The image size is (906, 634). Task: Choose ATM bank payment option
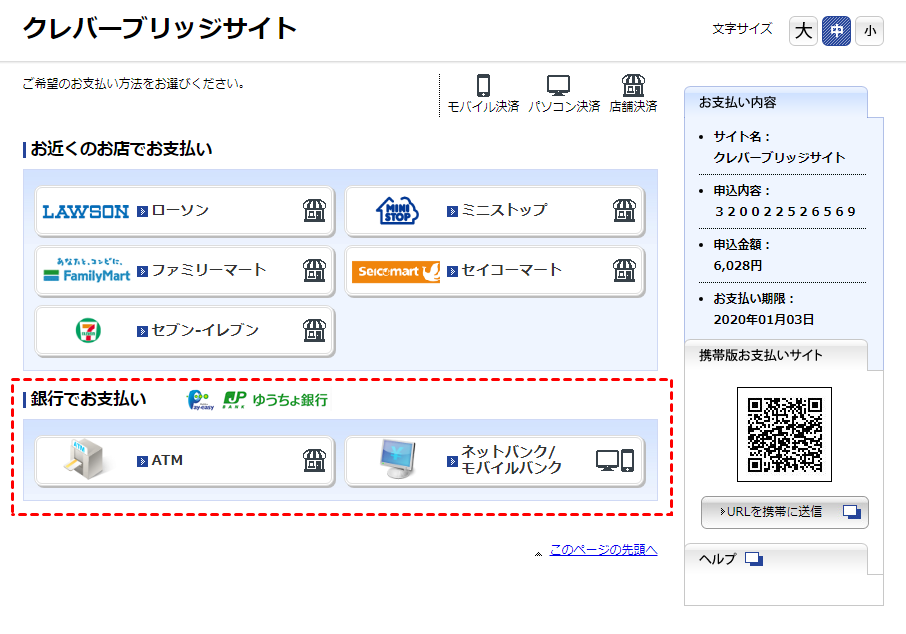pyautogui.click(x=184, y=461)
